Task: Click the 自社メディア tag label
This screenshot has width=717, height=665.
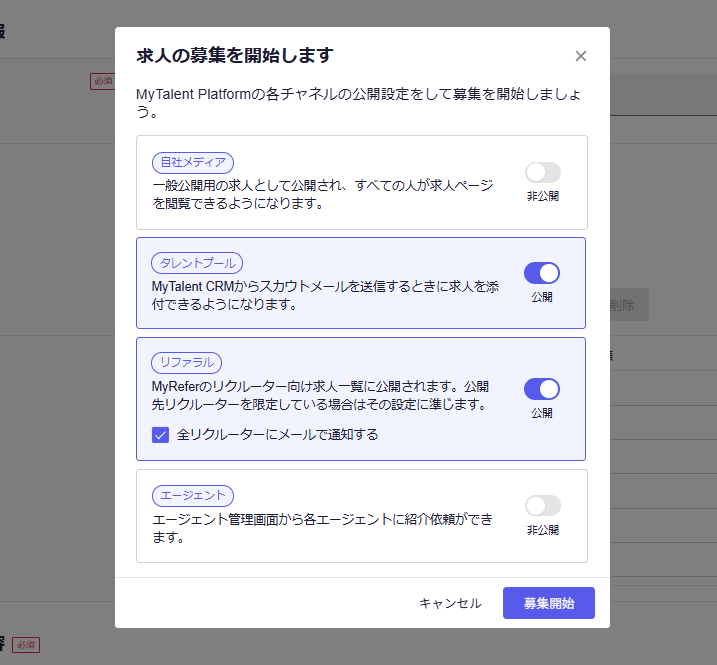Action: tap(193, 162)
